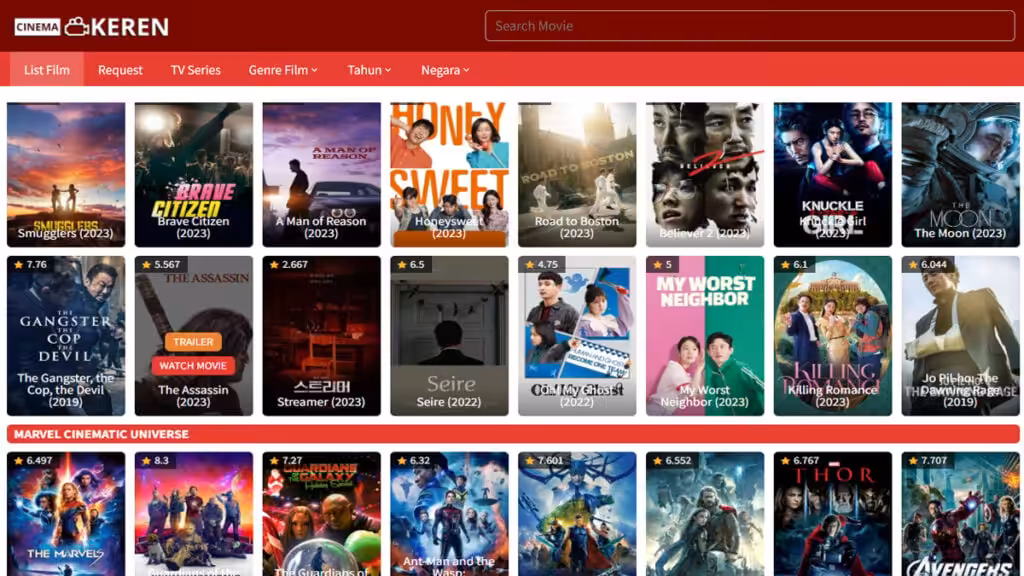The width and height of the screenshot is (1024, 576).
Task: Open the Request menu item
Action: tap(120, 70)
